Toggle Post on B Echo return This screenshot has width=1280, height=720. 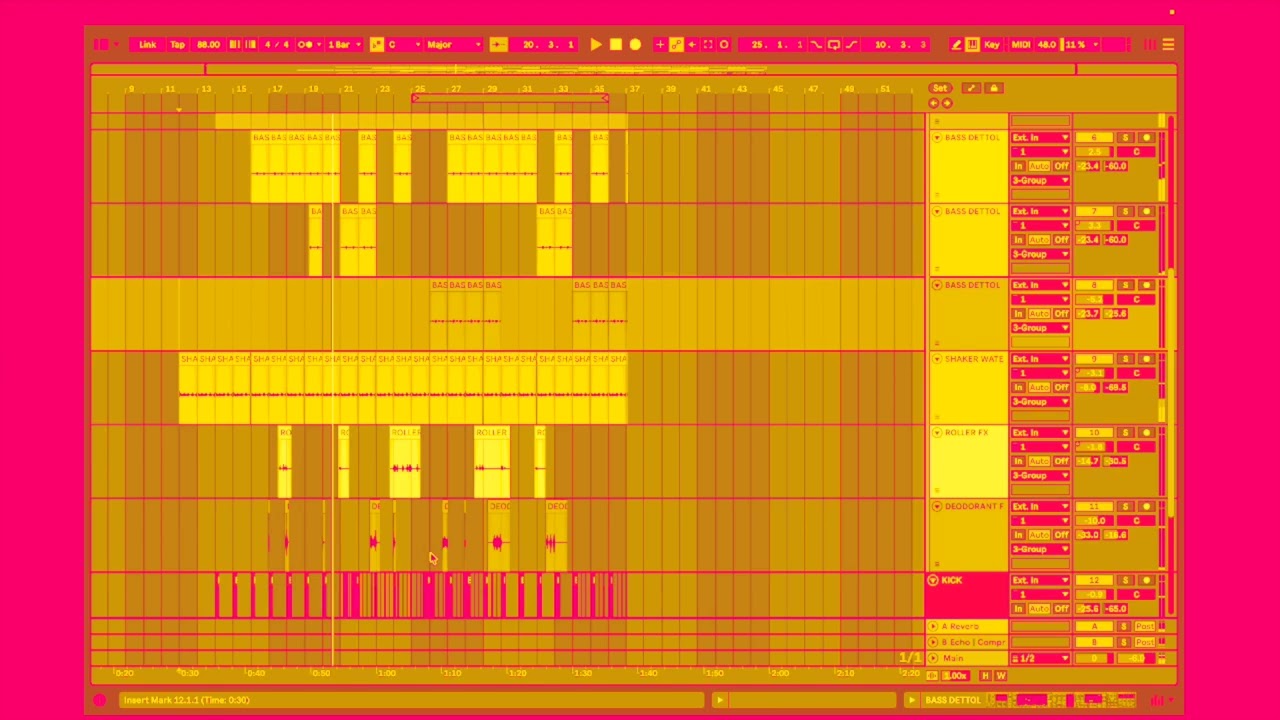(x=1146, y=642)
